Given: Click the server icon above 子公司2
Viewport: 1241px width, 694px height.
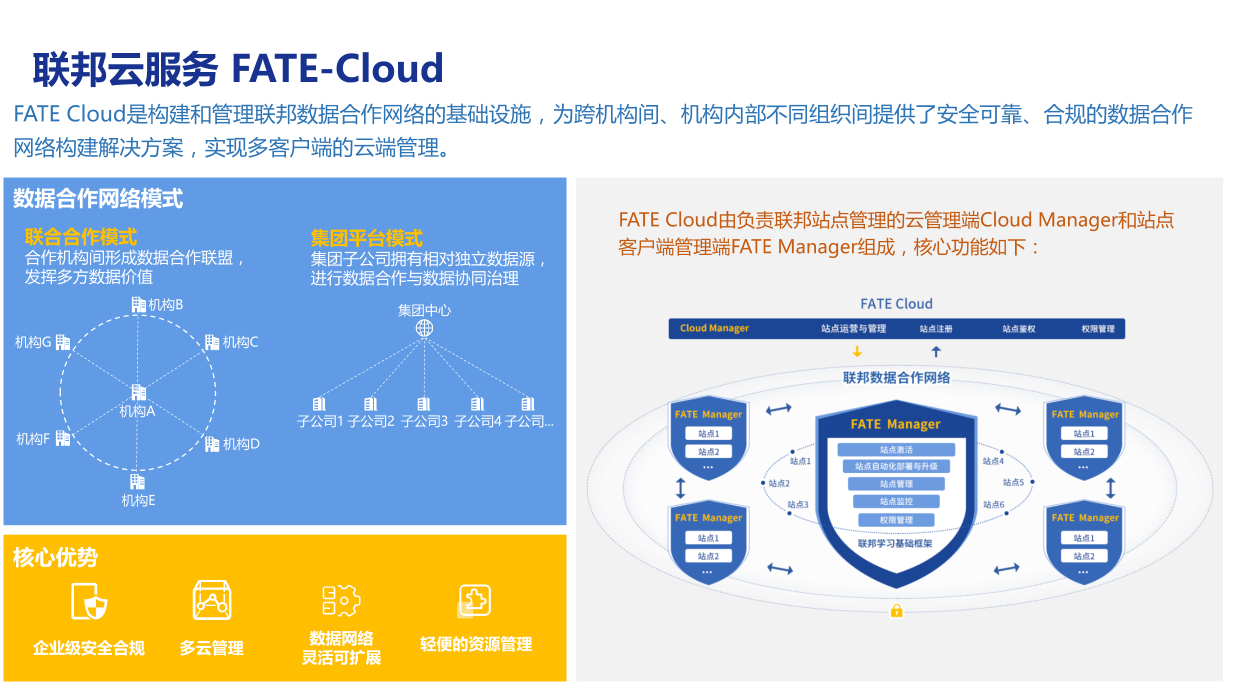Looking at the screenshot, I should coord(371,404).
